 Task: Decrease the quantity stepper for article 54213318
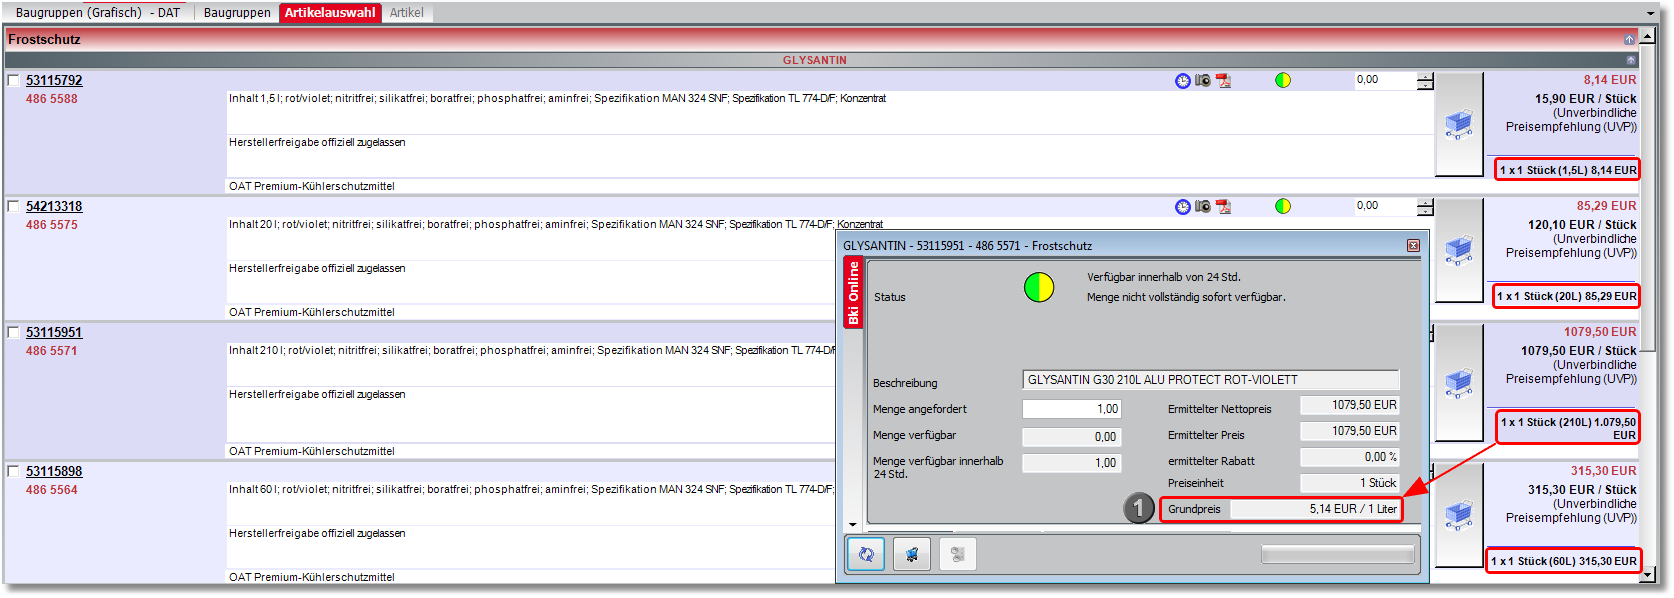click(x=1425, y=211)
